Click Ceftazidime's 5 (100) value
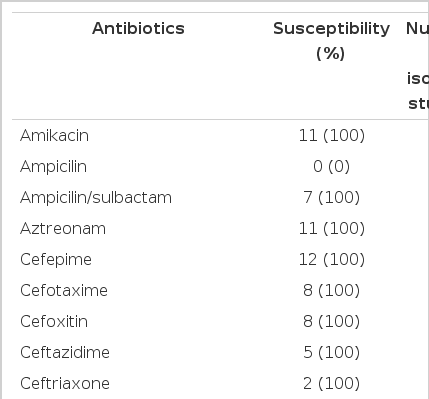This screenshot has height=399, width=429. (x=331, y=352)
